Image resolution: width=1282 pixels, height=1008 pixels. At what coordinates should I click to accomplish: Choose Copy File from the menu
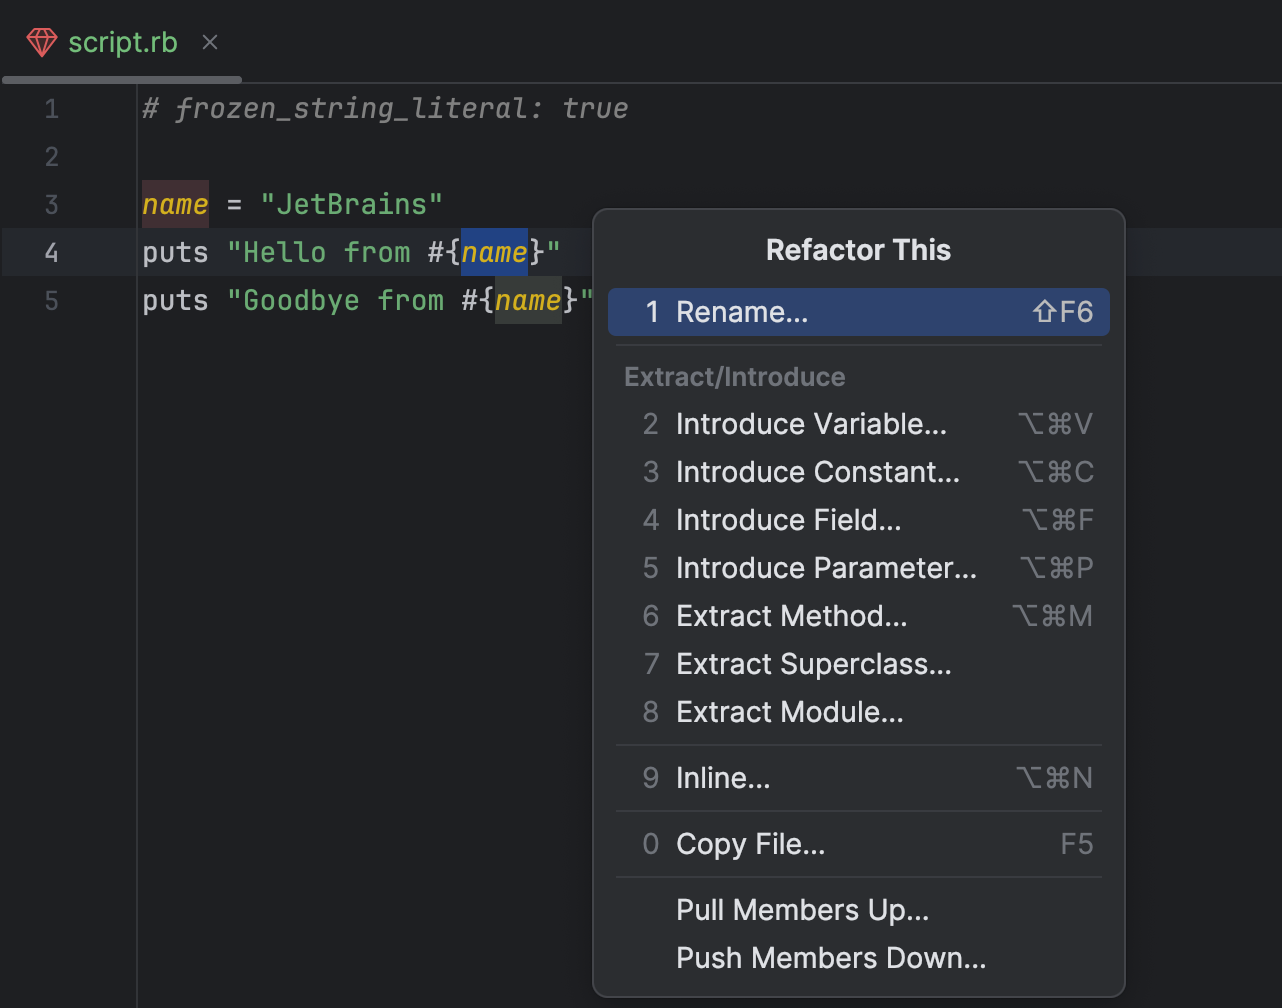(x=750, y=844)
